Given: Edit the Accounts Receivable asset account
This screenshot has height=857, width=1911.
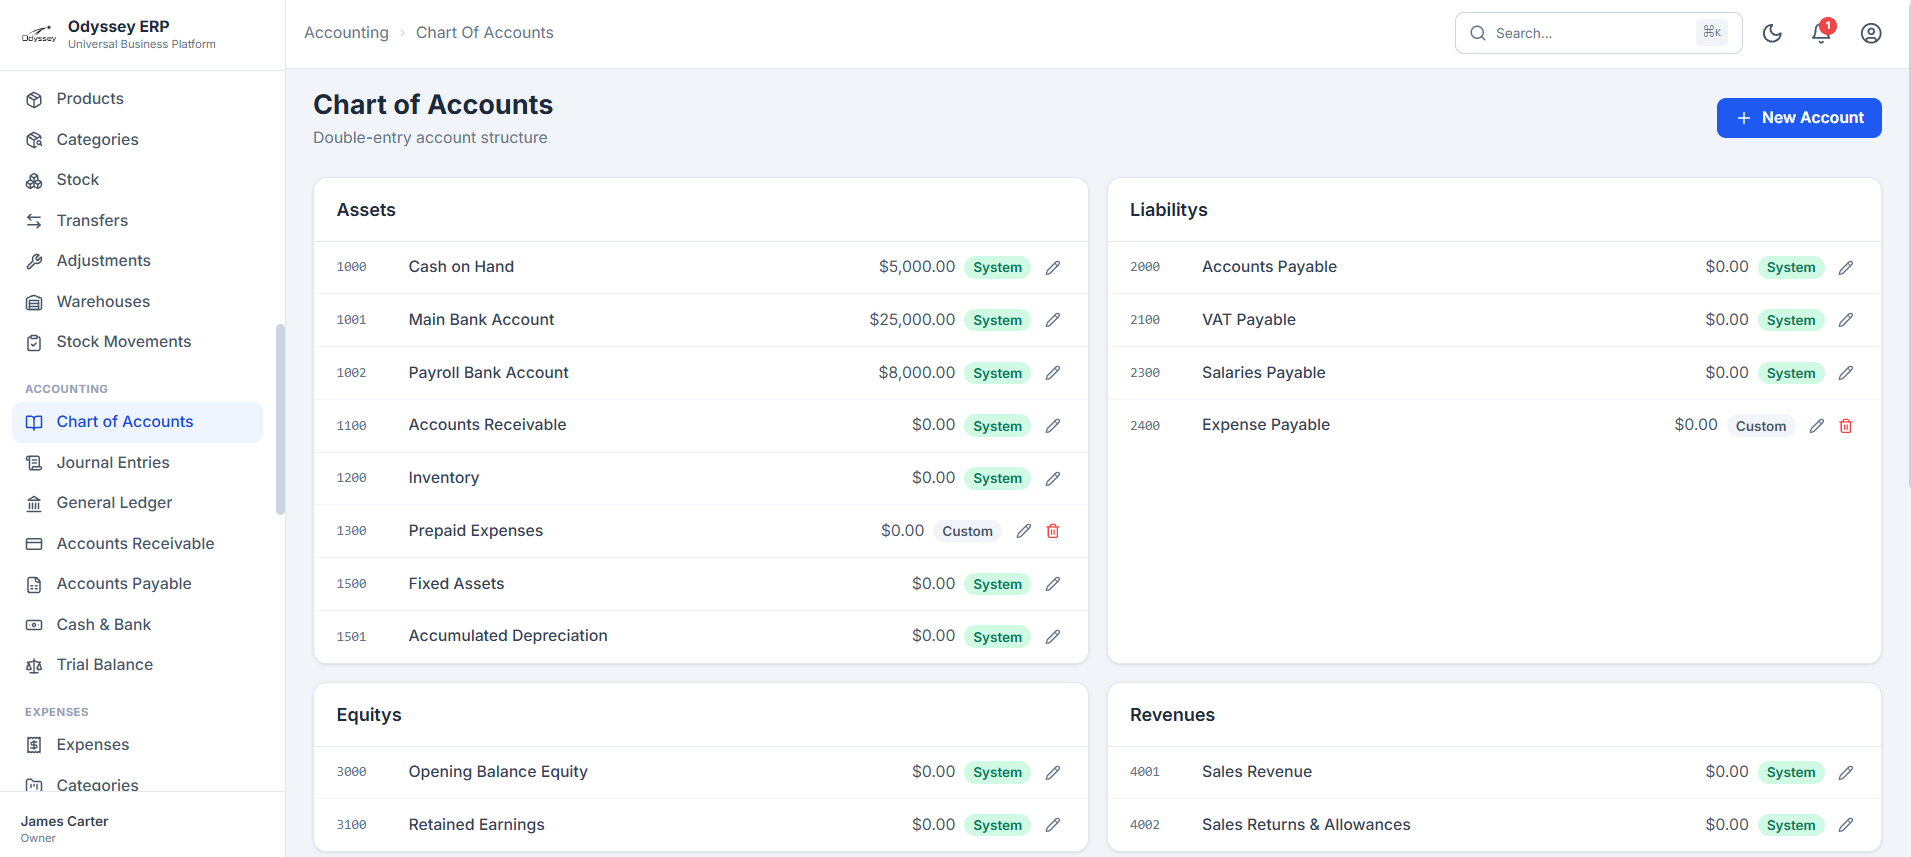Looking at the screenshot, I should pos(1053,426).
